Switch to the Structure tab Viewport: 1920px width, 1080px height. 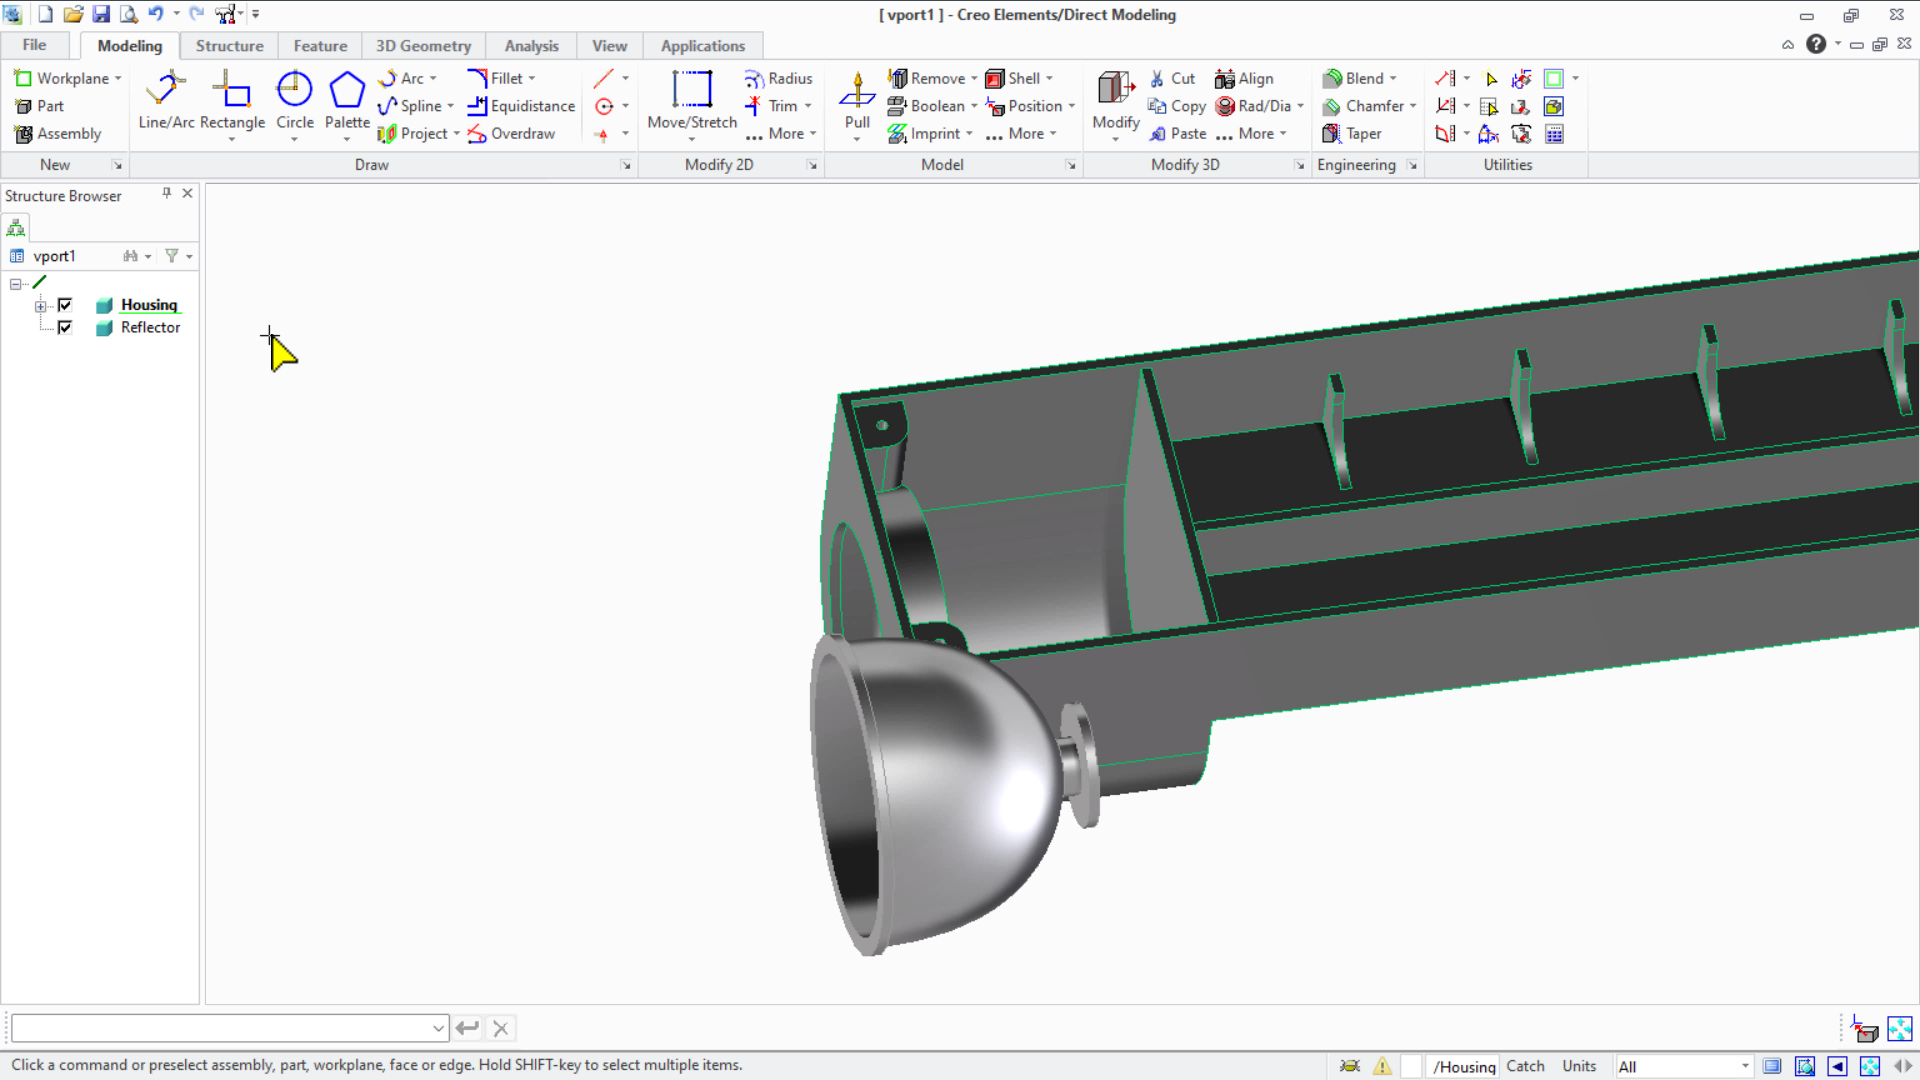tap(229, 46)
